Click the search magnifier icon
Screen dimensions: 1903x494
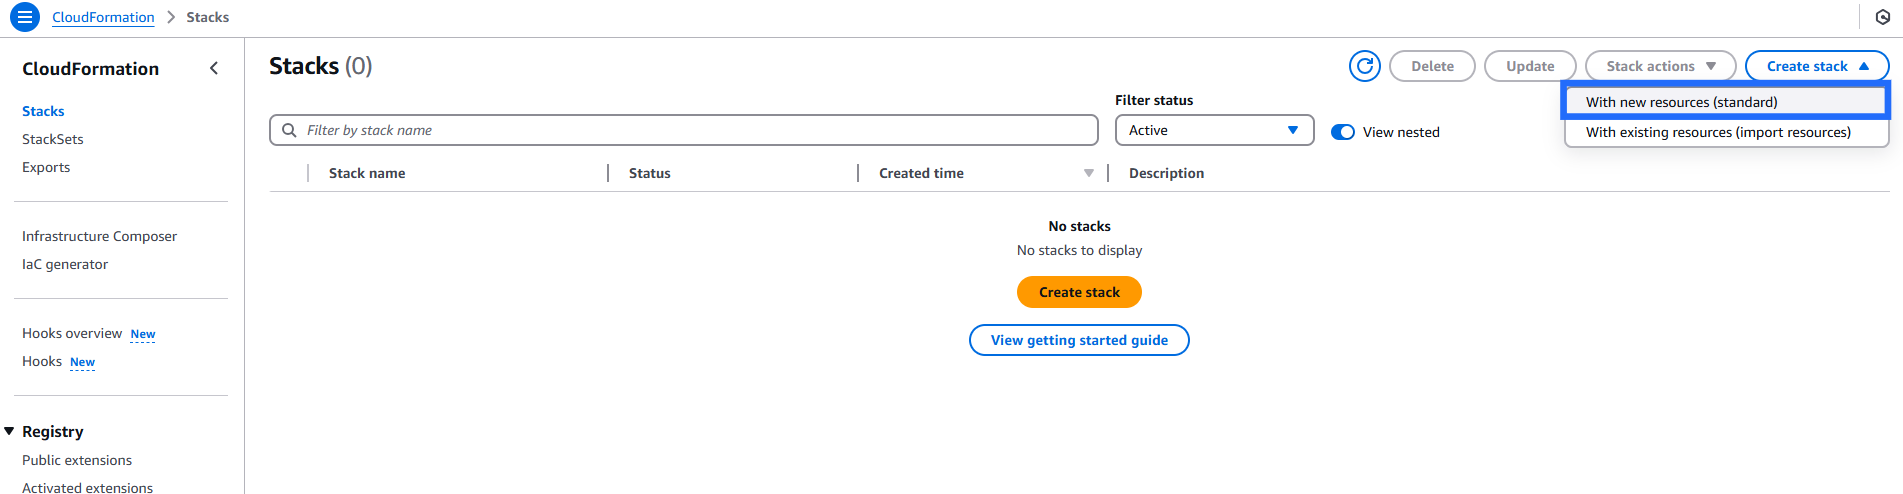click(289, 130)
